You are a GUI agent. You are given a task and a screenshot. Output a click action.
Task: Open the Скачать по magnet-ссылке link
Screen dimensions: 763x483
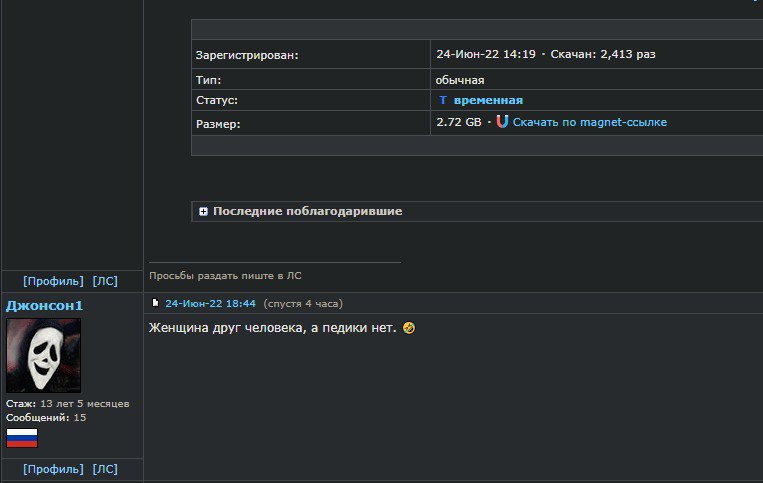[x=589, y=122]
